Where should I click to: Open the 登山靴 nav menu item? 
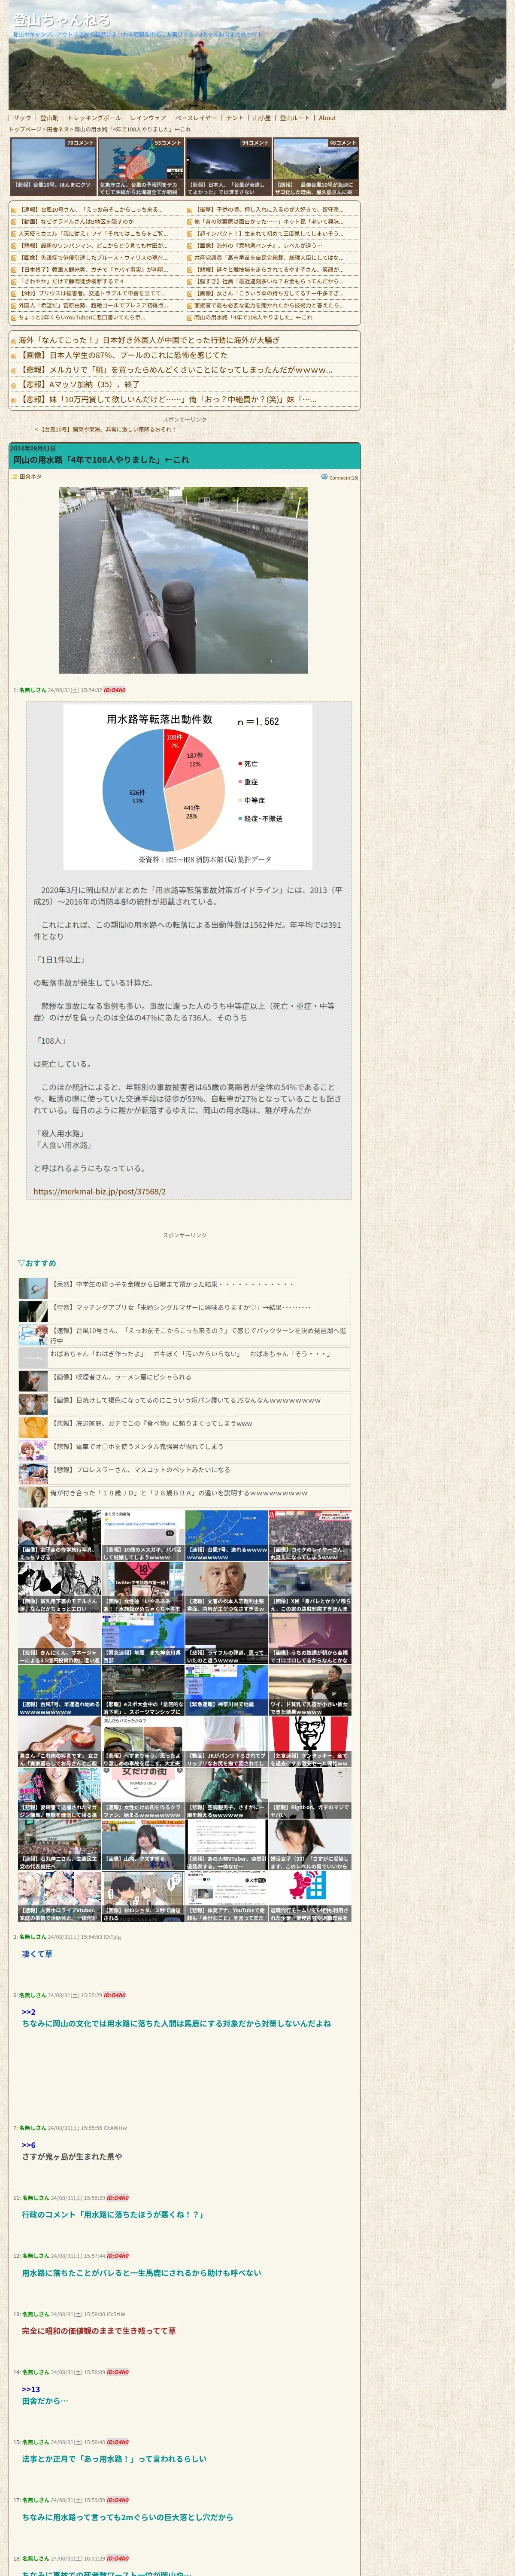[49, 118]
